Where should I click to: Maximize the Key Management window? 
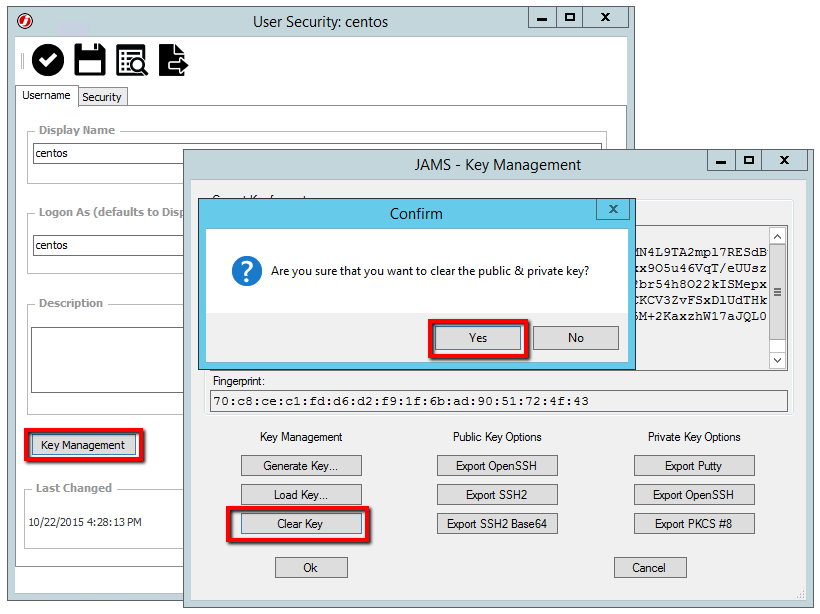click(x=749, y=160)
